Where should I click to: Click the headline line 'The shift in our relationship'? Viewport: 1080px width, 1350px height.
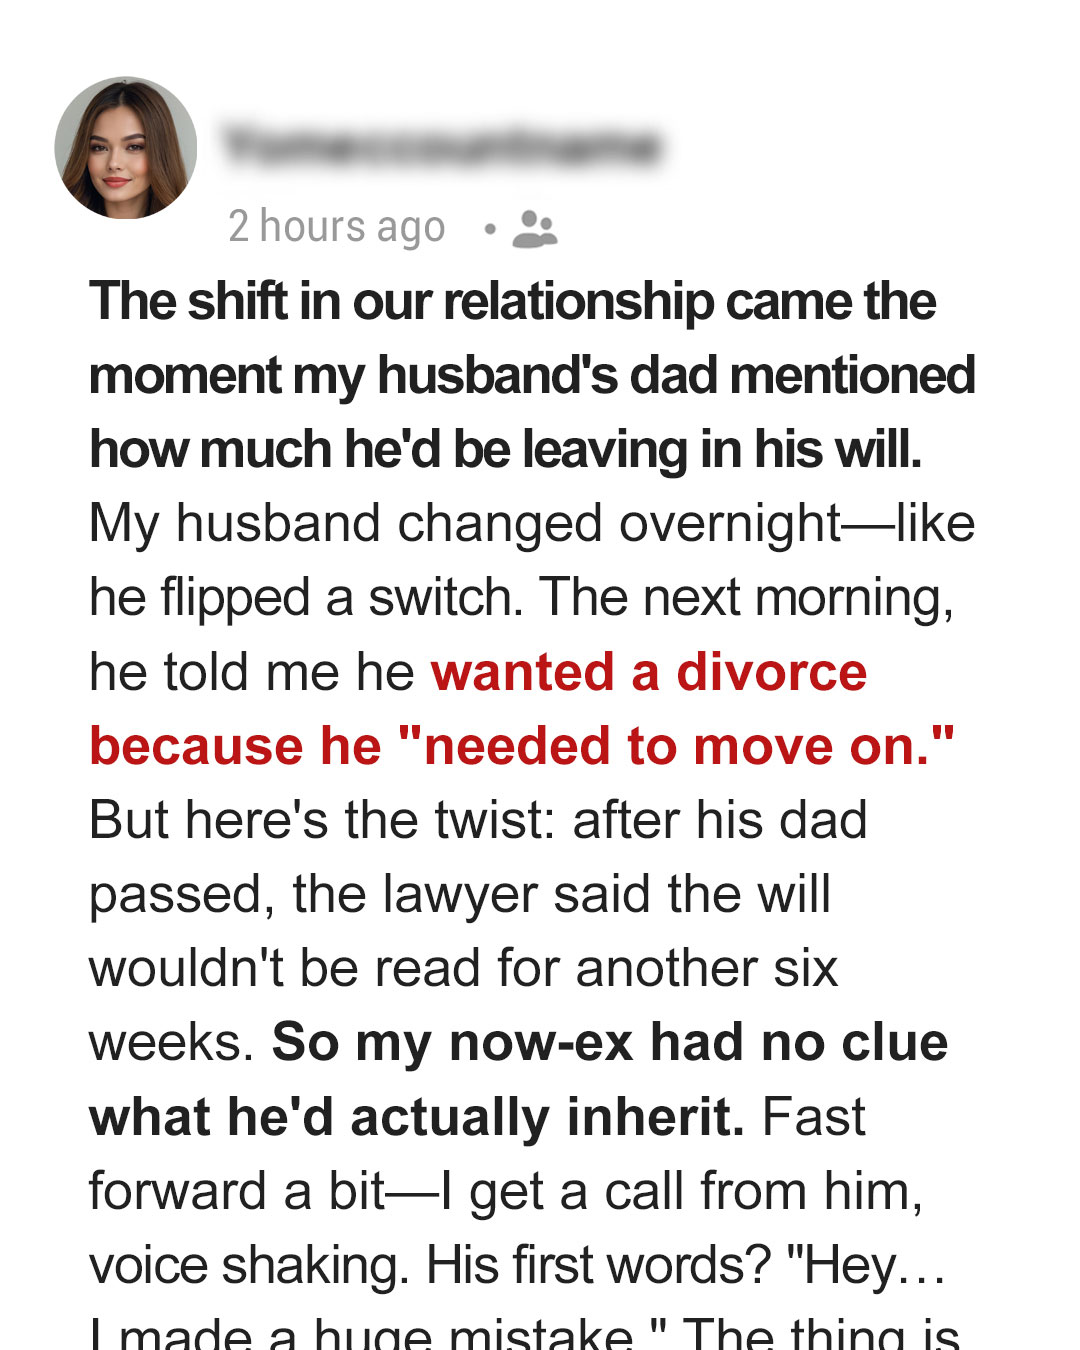tap(512, 301)
